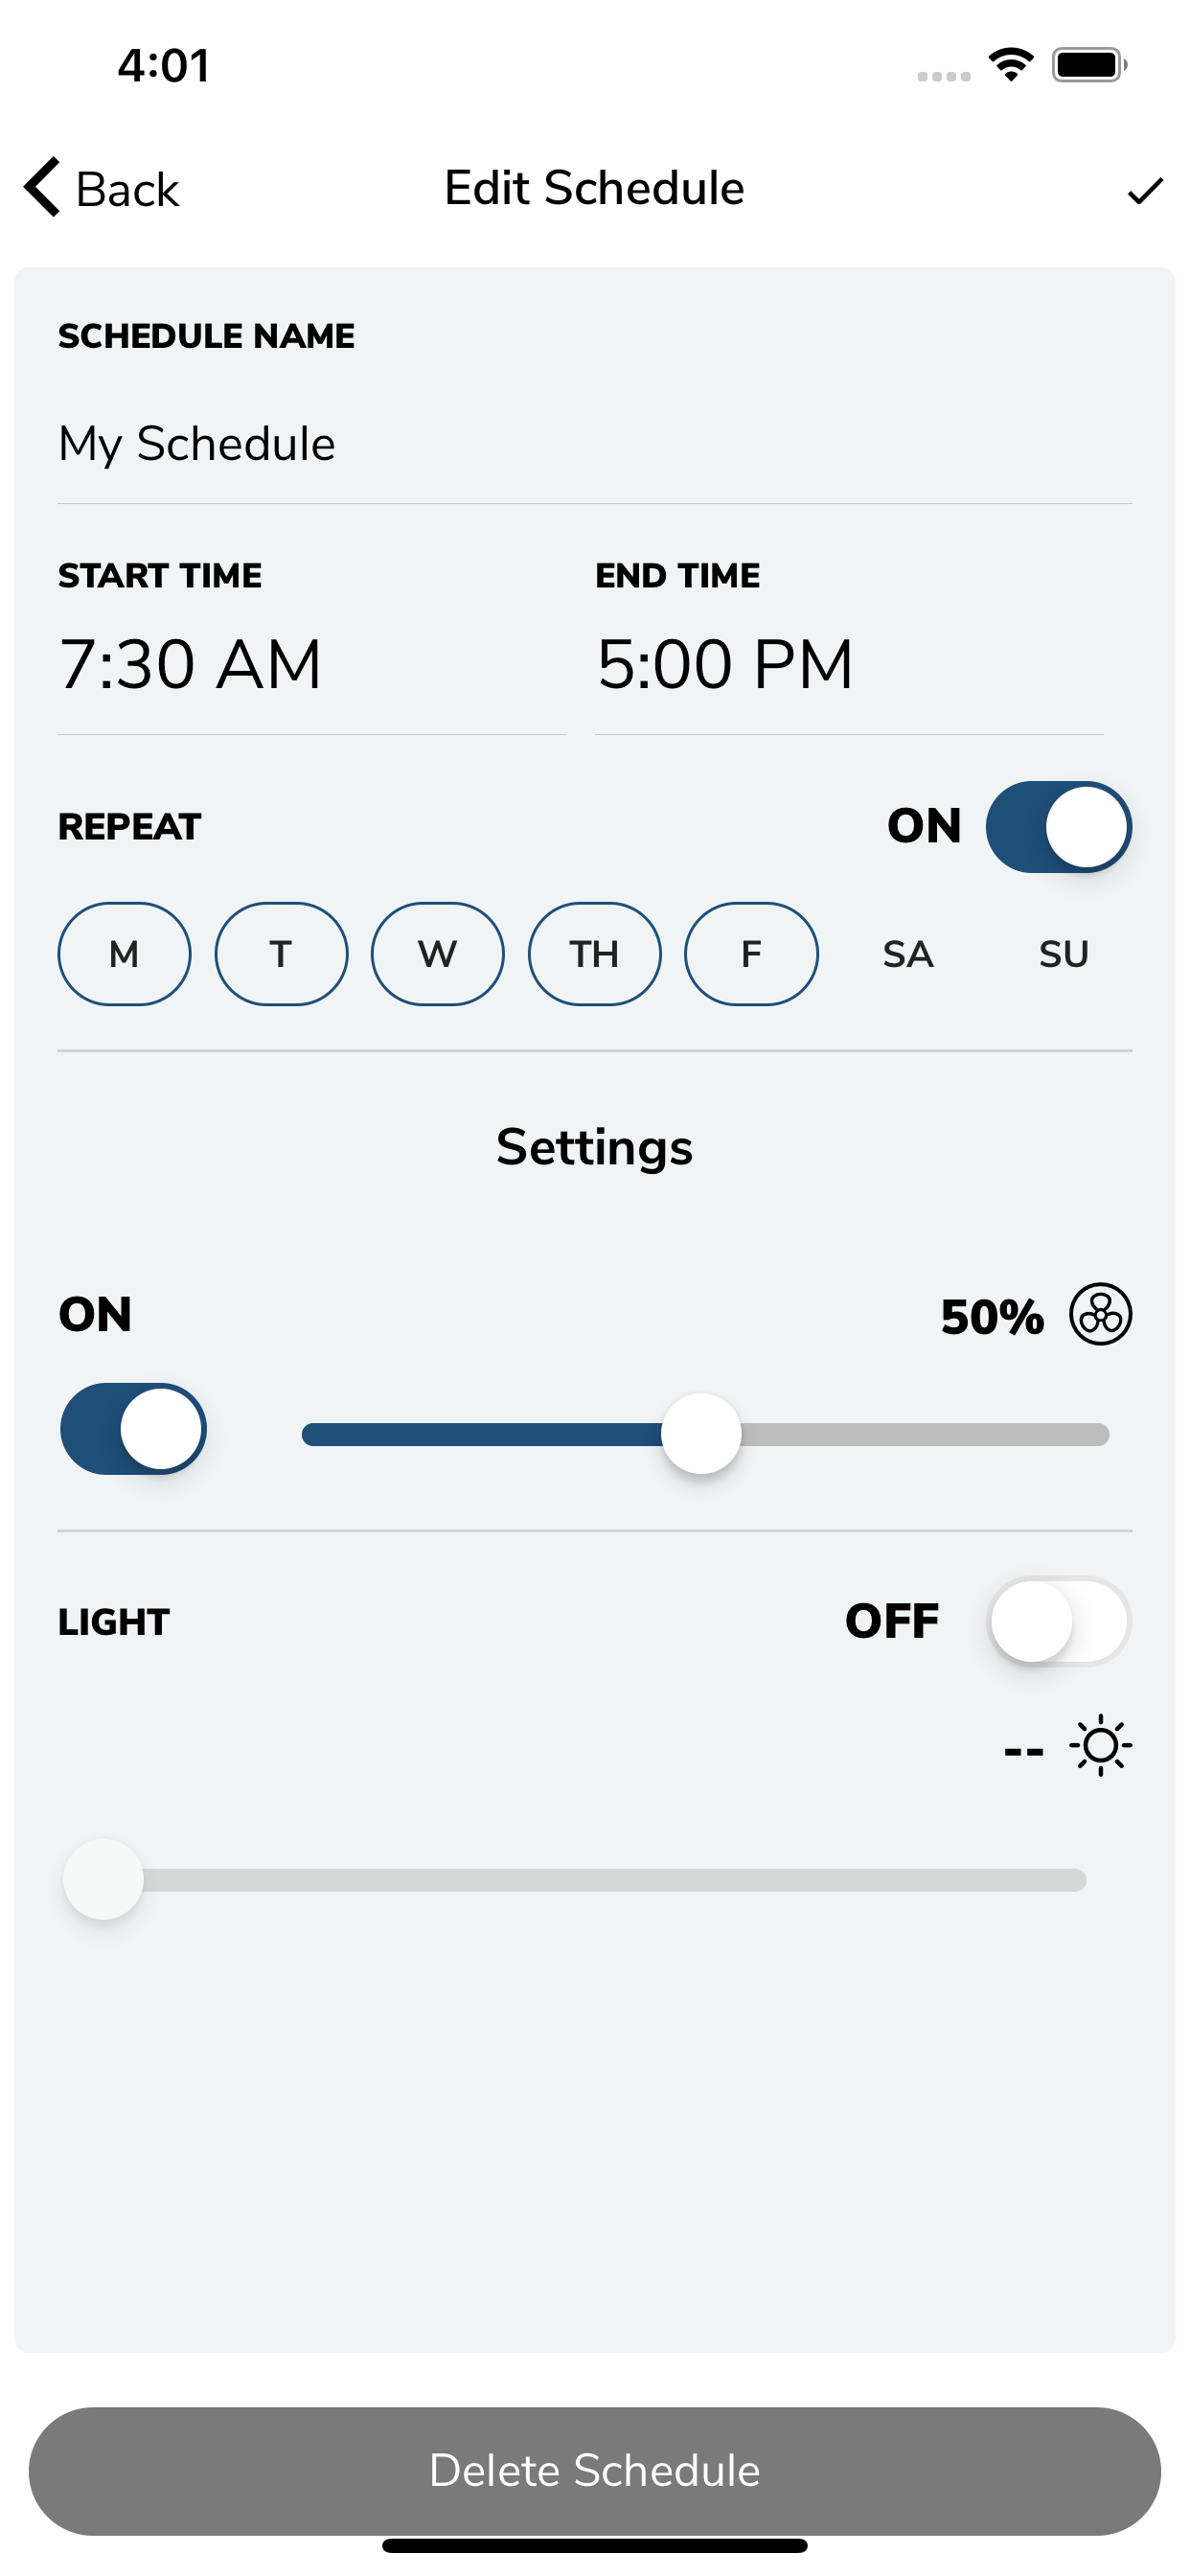Tap the light brightness sun icon
The width and height of the screenshot is (1190, 2576).
pos(1100,1746)
